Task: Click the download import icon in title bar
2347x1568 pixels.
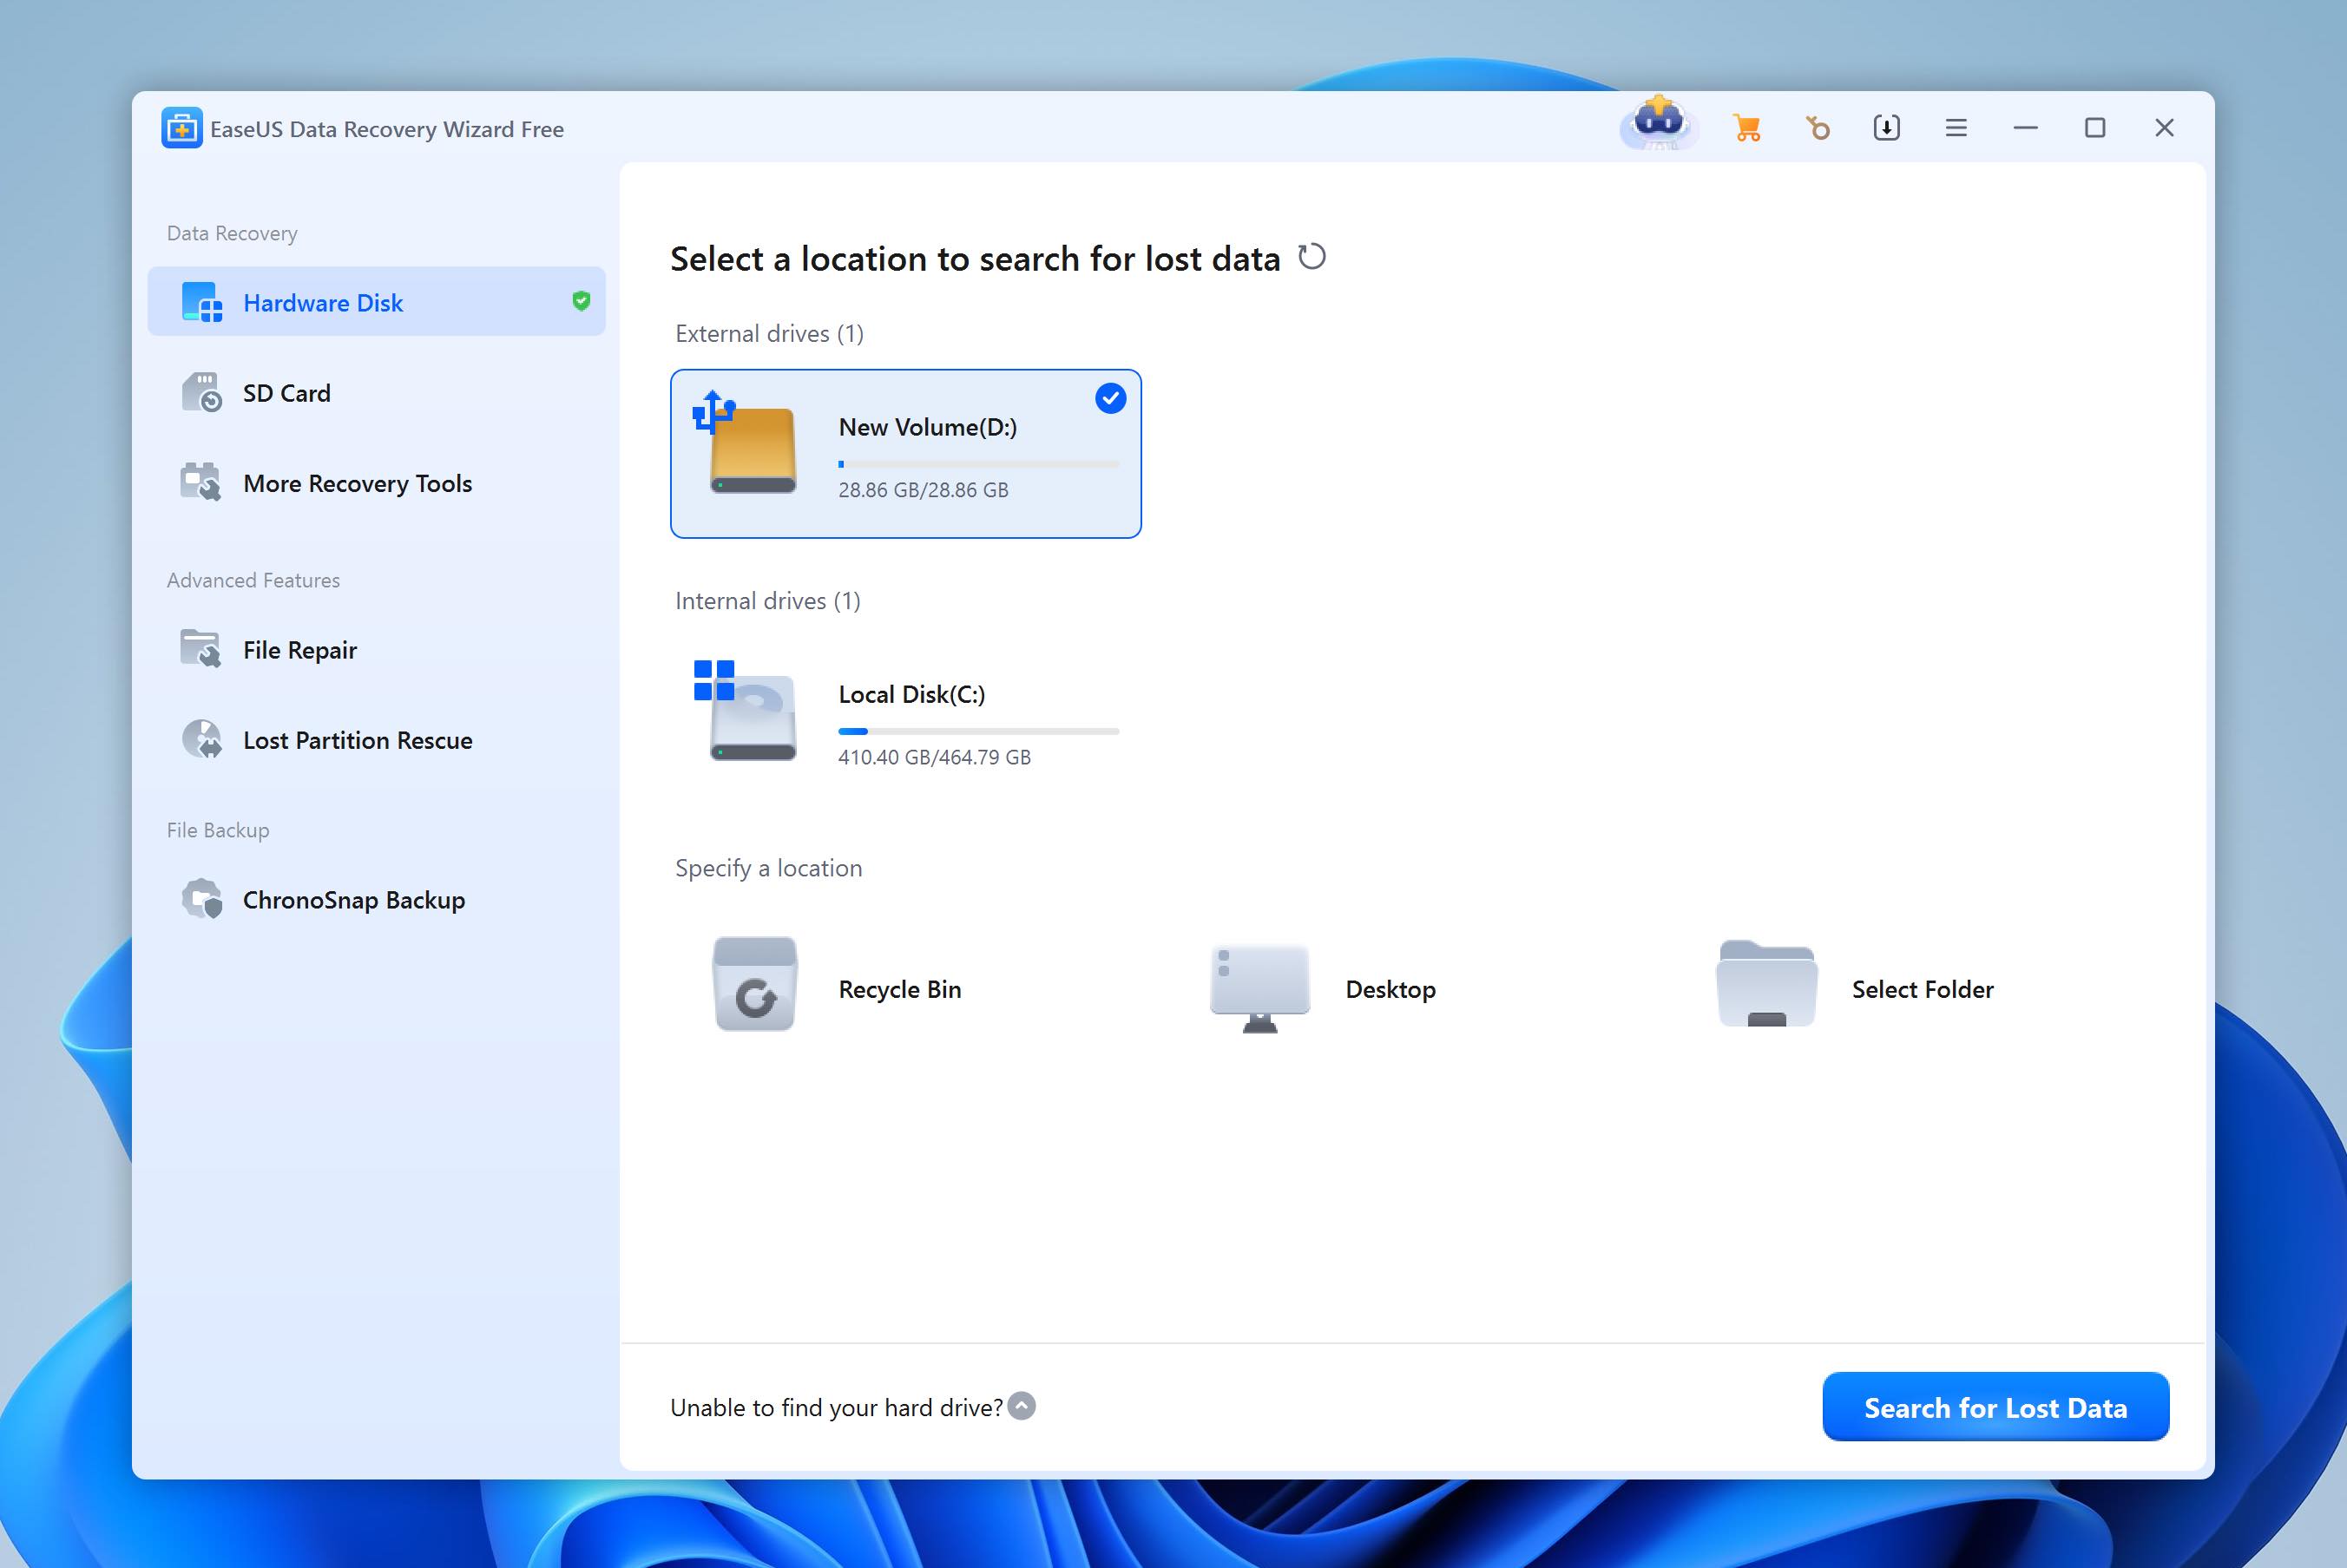Action: pyautogui.click(x=1886, y=128)
